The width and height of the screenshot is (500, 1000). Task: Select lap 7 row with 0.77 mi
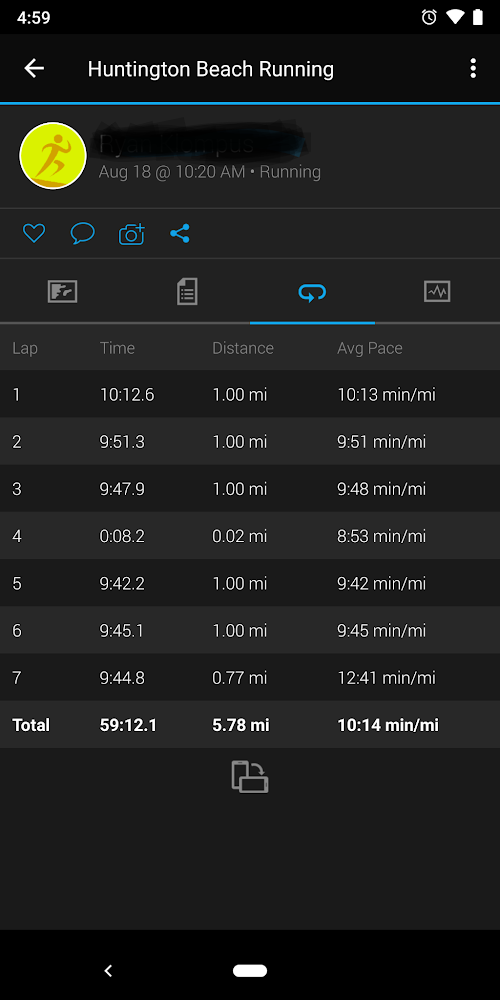coord(250,677)
